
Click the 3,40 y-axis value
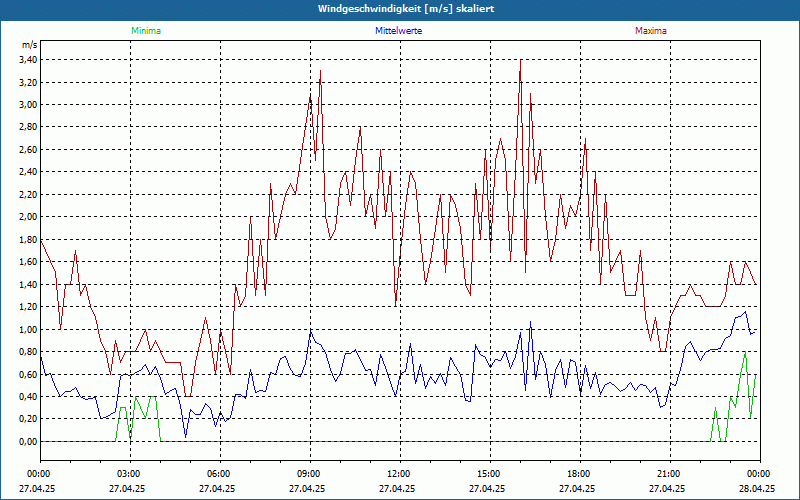coord(28,60)
